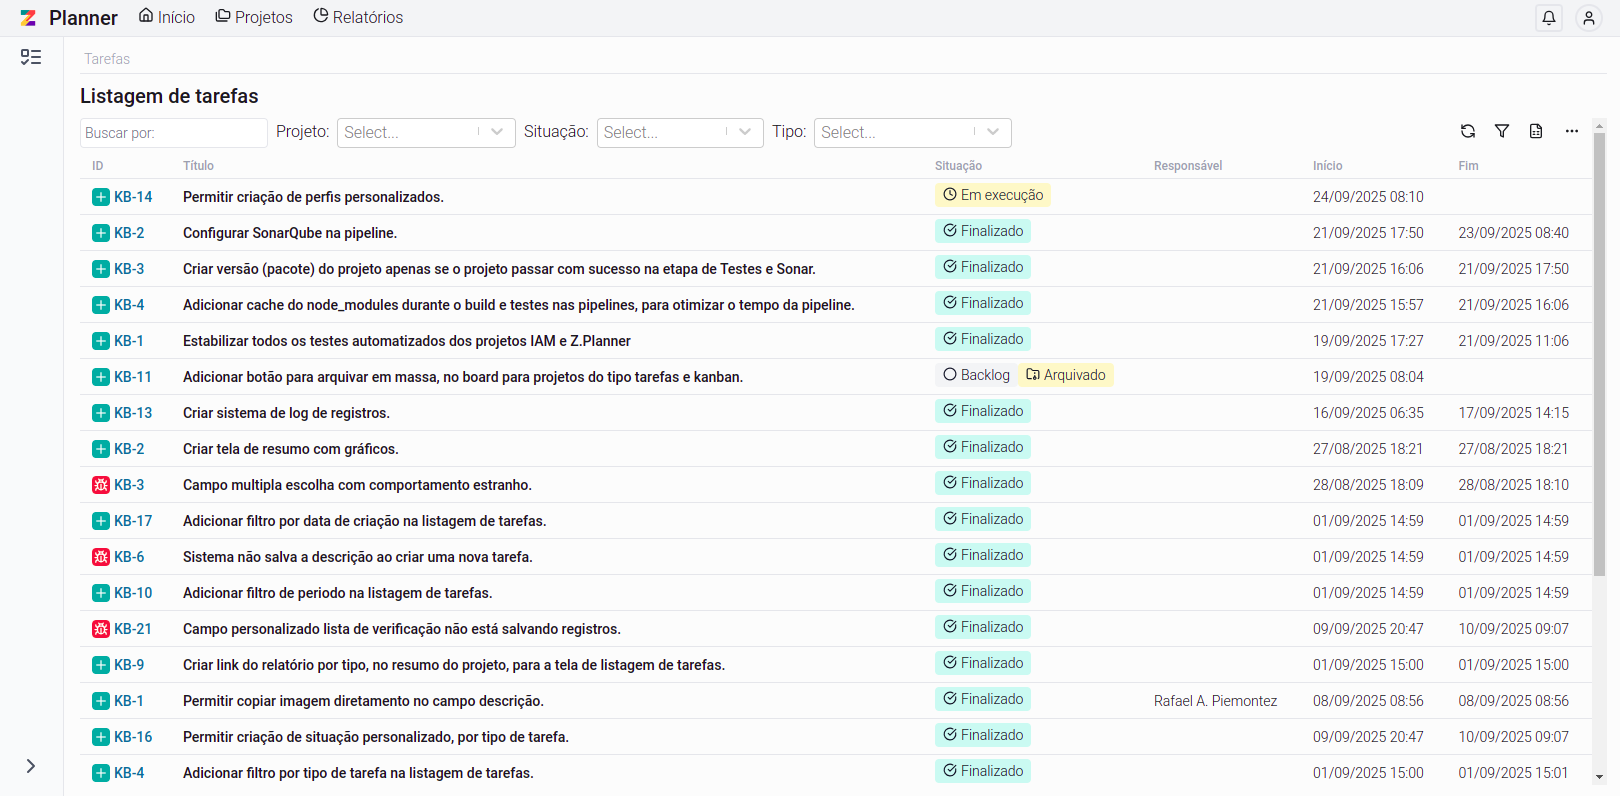The width and height of the screenshot is (1620, 796).
Task: Open the Situação select dropdown
Action: coord(680,132)
